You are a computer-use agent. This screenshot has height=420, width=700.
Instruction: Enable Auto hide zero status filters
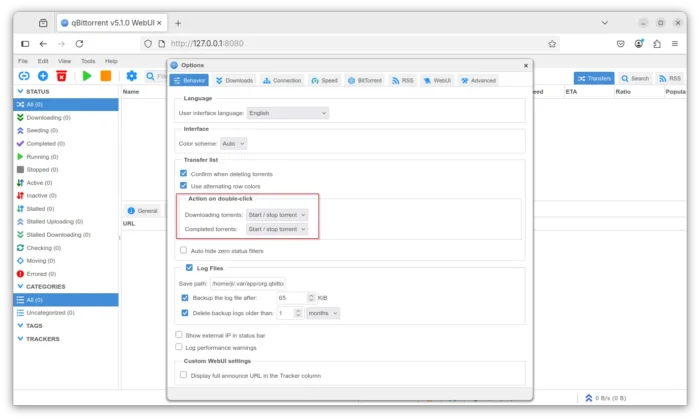(x=183, y=250)
